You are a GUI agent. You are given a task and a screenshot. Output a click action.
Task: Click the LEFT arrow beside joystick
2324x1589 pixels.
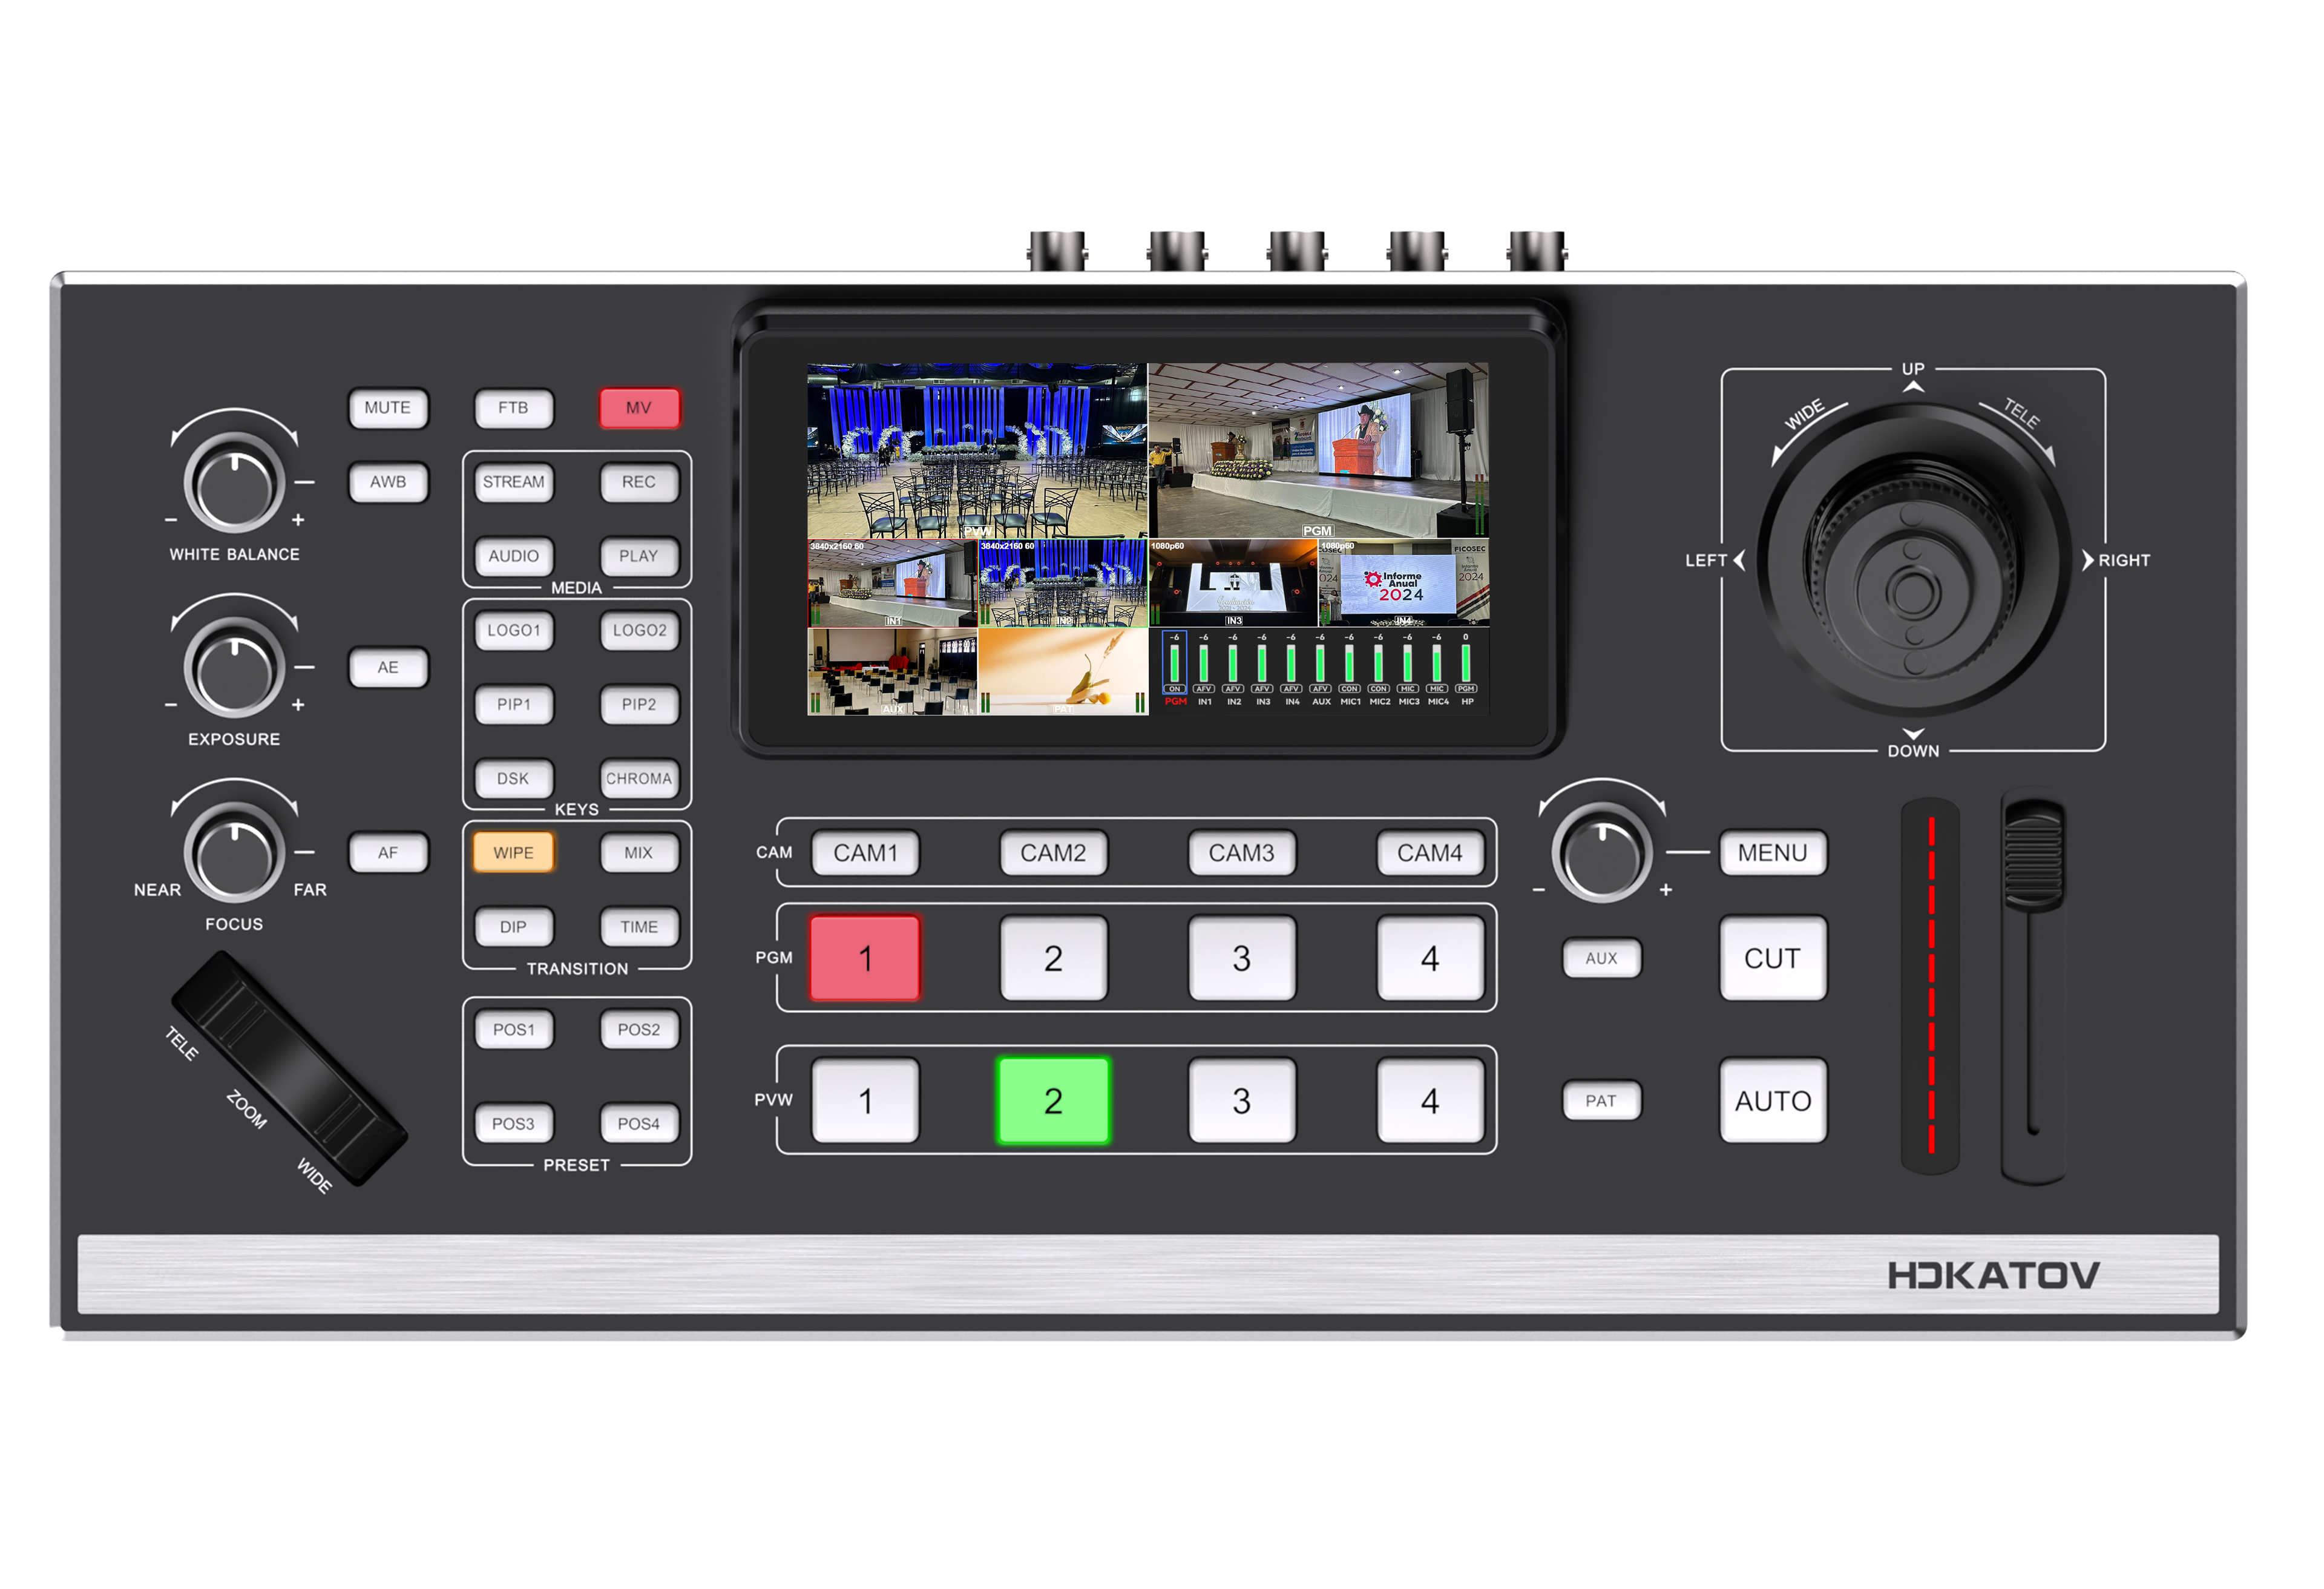[1739, 560]
